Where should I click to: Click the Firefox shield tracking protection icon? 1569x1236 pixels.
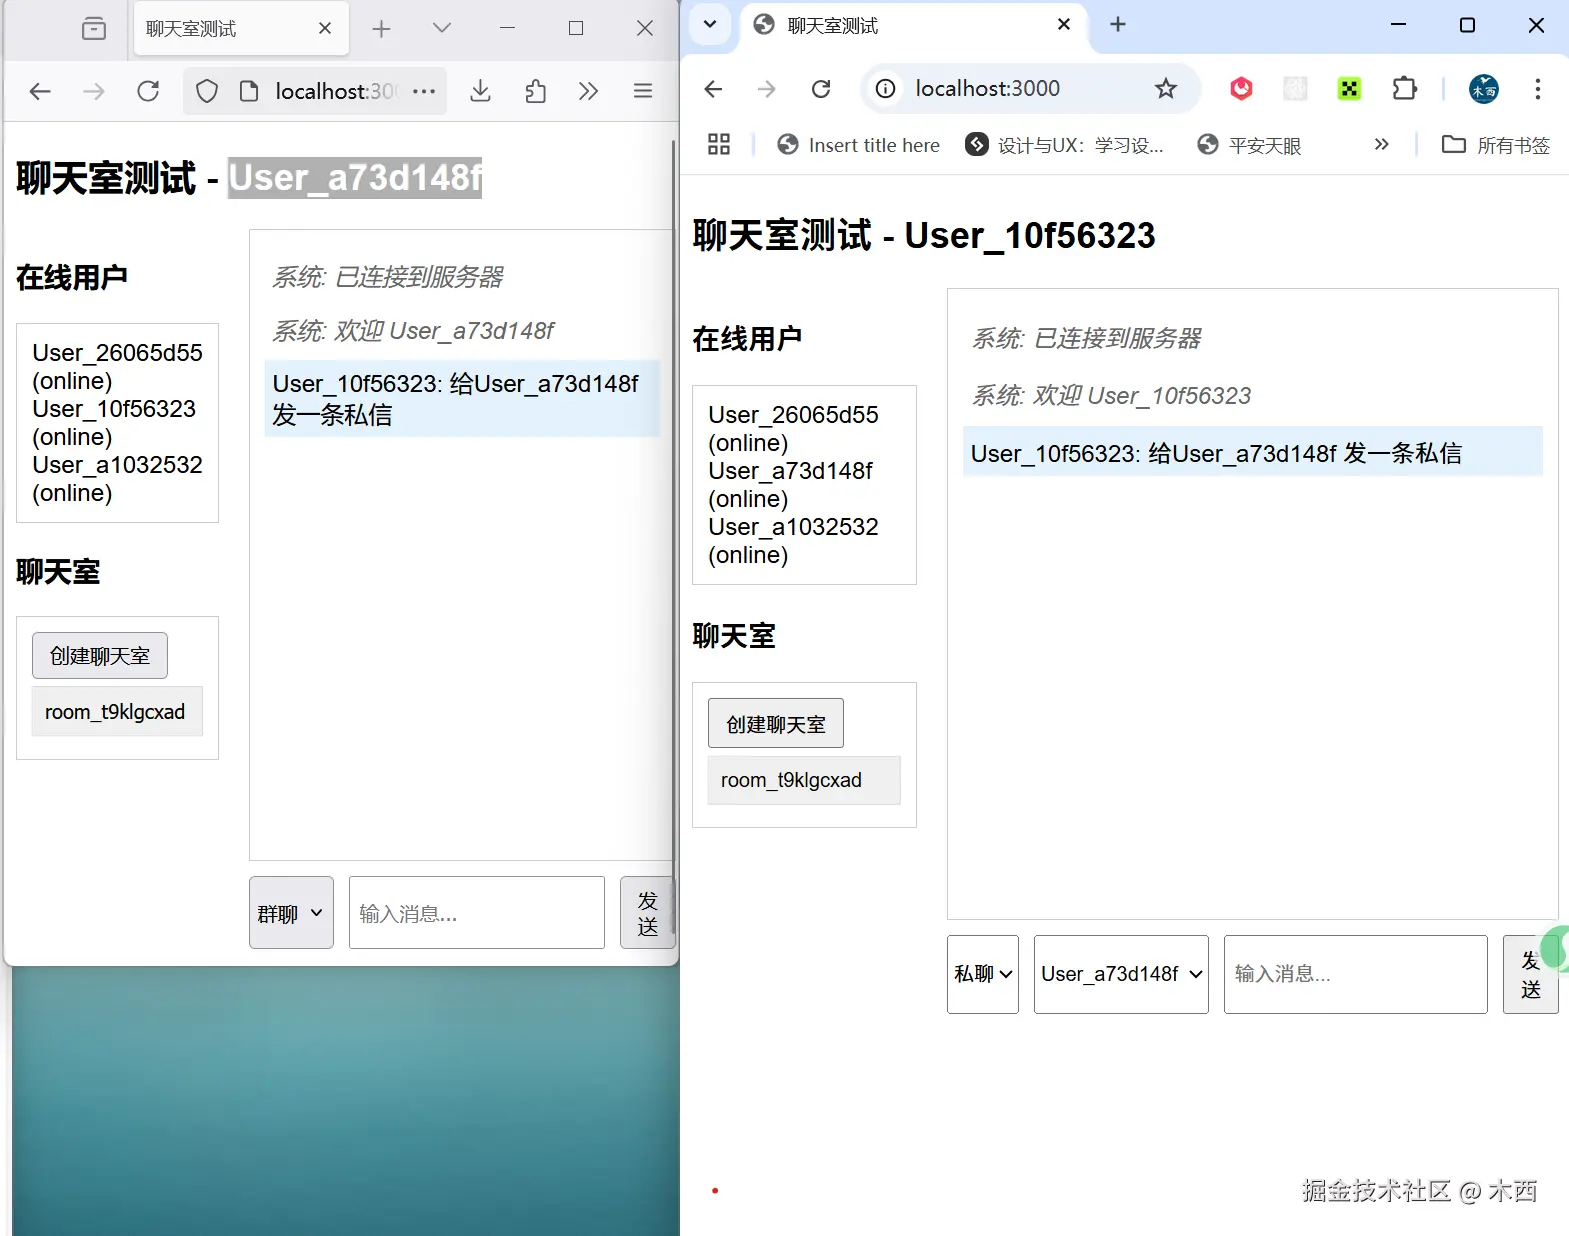tap(207, 91)
